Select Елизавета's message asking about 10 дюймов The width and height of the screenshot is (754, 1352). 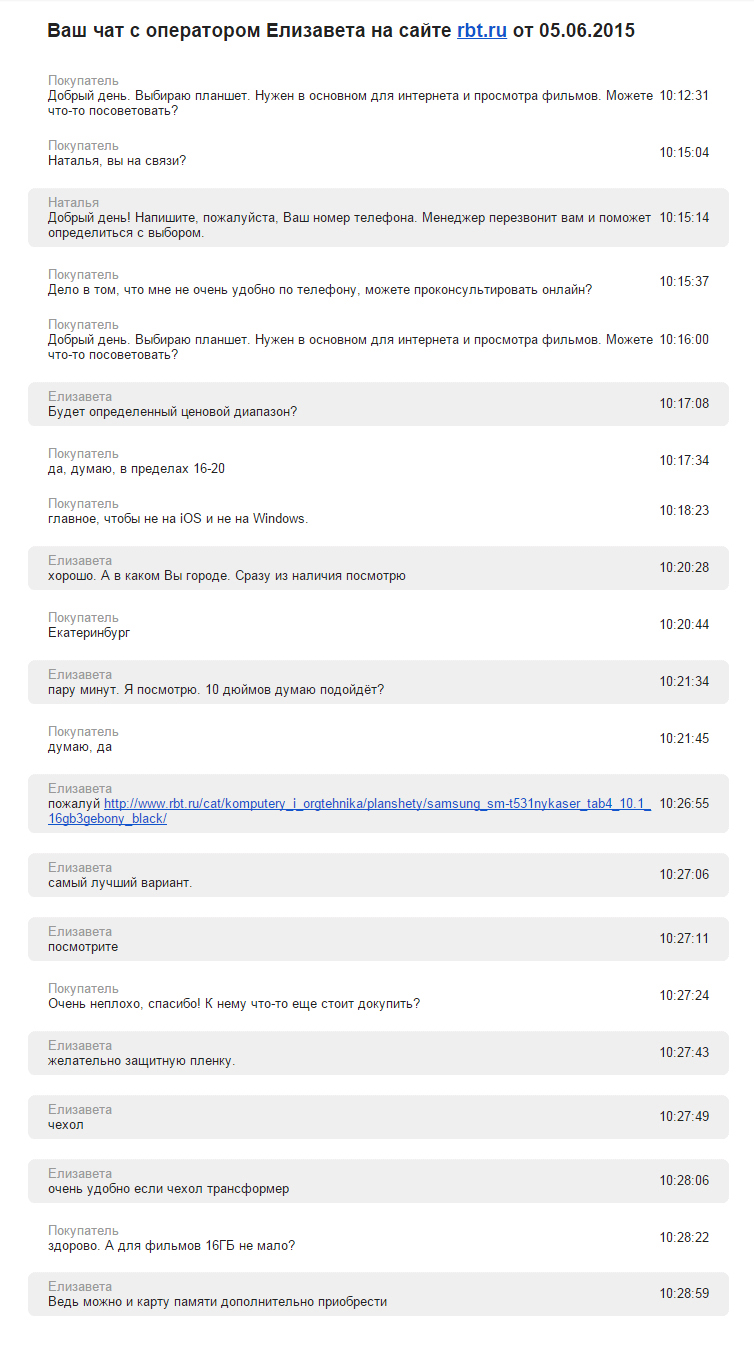pos(378,682)
